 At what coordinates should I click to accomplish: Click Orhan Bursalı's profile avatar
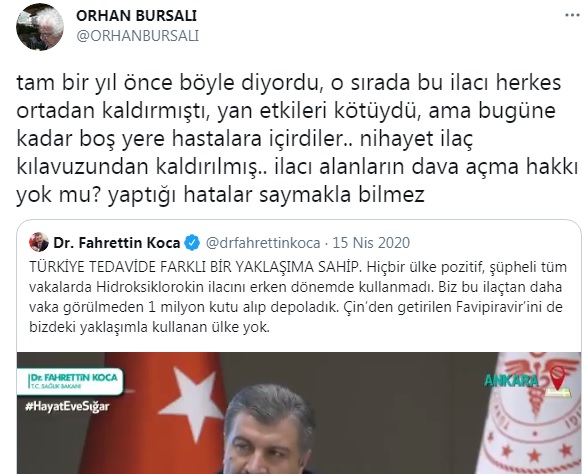[x=40, y=27]
